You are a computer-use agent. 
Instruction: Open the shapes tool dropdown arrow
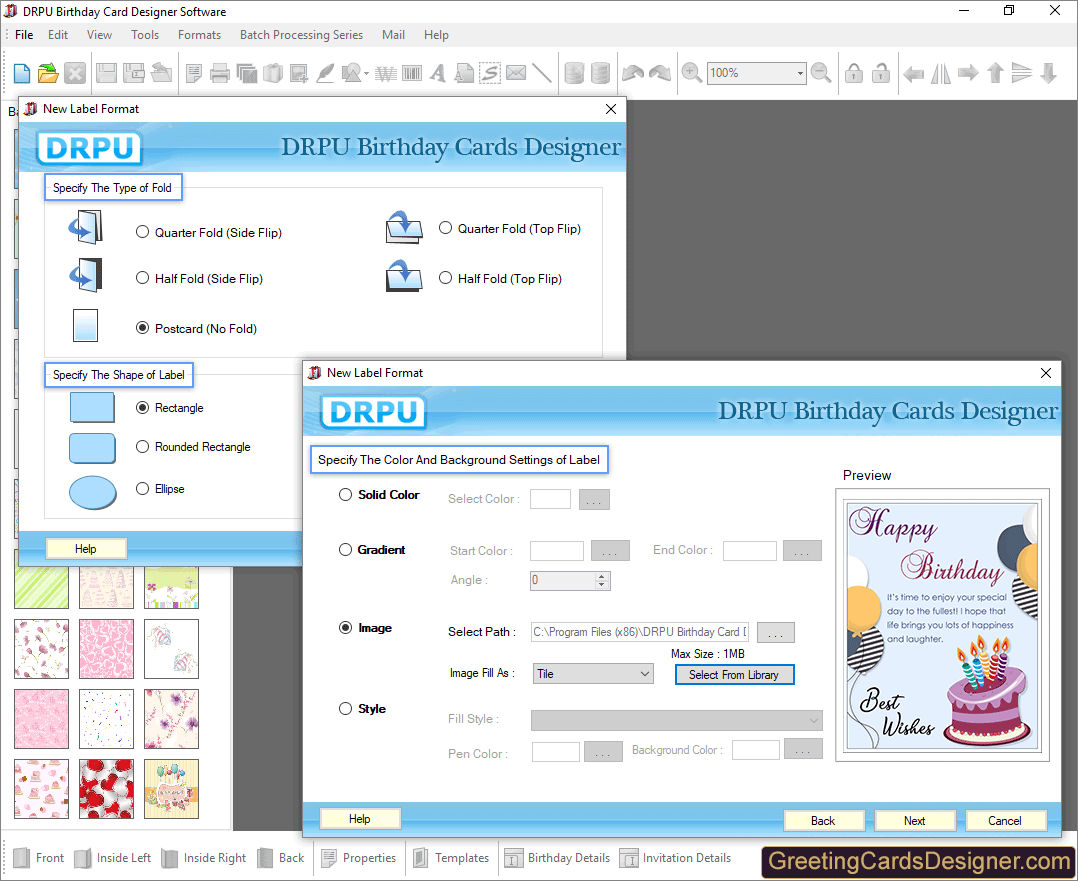[x=366, y=74]
